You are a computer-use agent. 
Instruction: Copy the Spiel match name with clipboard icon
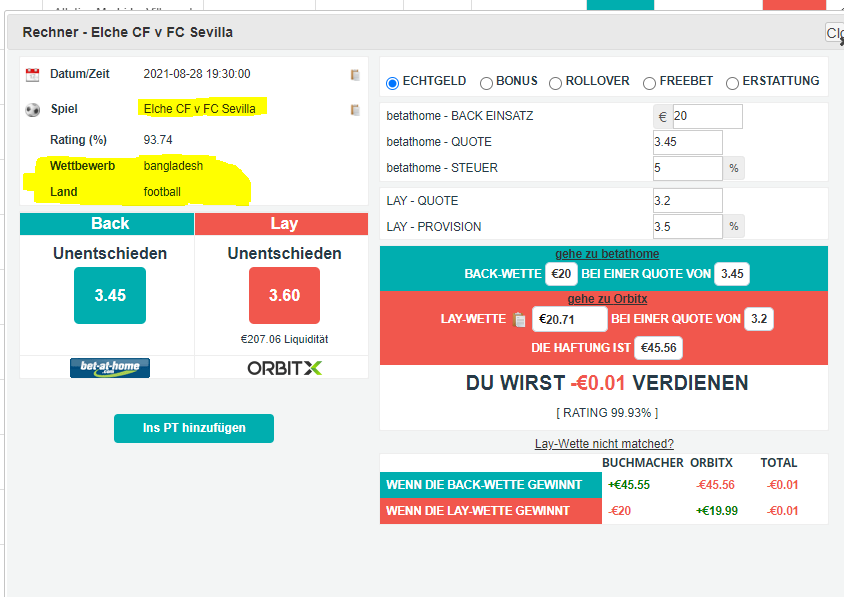tap(355, 110)
